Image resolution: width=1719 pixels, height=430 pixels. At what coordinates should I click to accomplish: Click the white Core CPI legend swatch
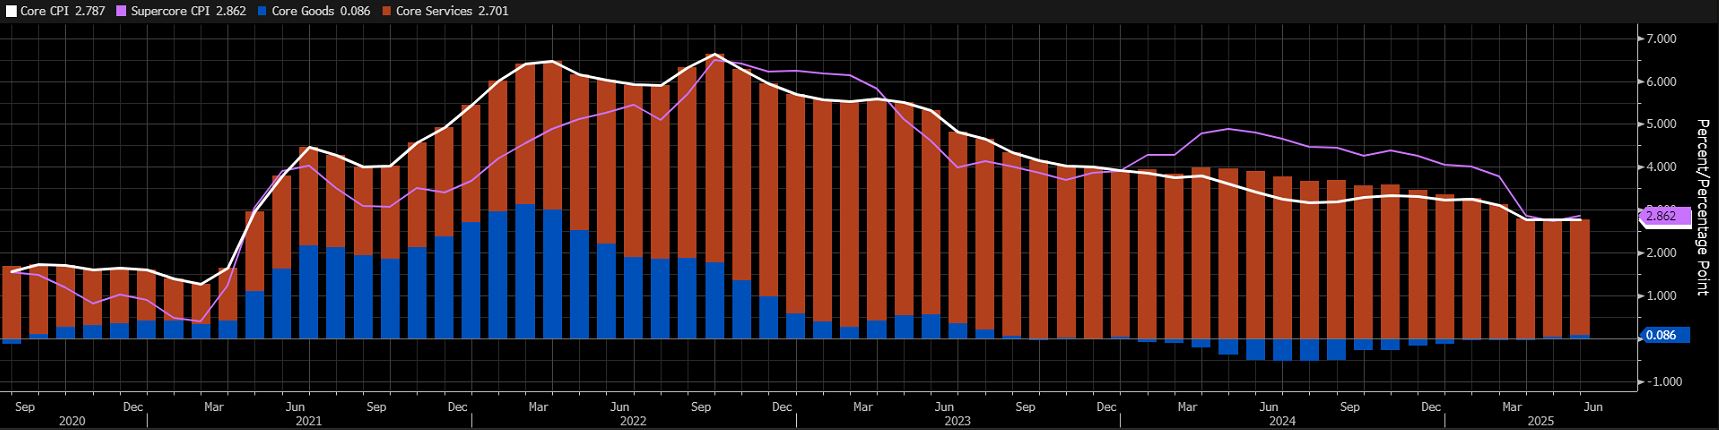[11, 11]
